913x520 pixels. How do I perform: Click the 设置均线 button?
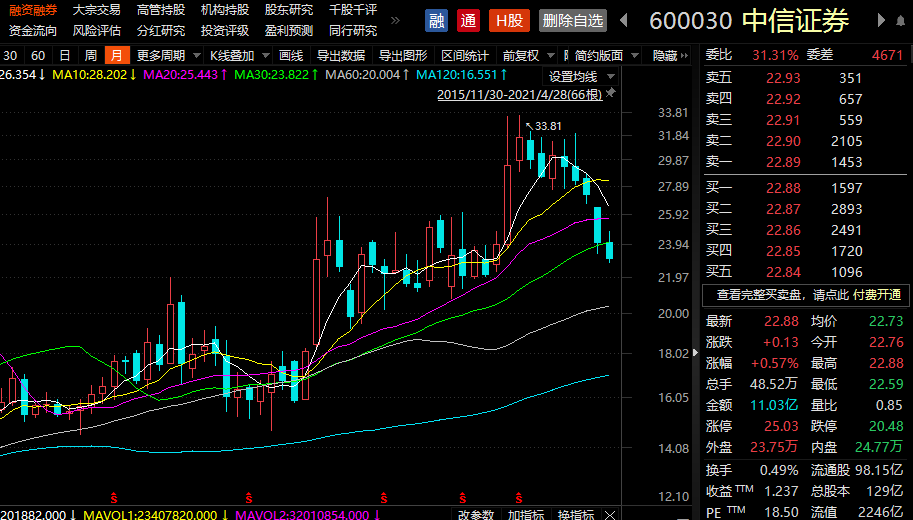click(574, 76)
